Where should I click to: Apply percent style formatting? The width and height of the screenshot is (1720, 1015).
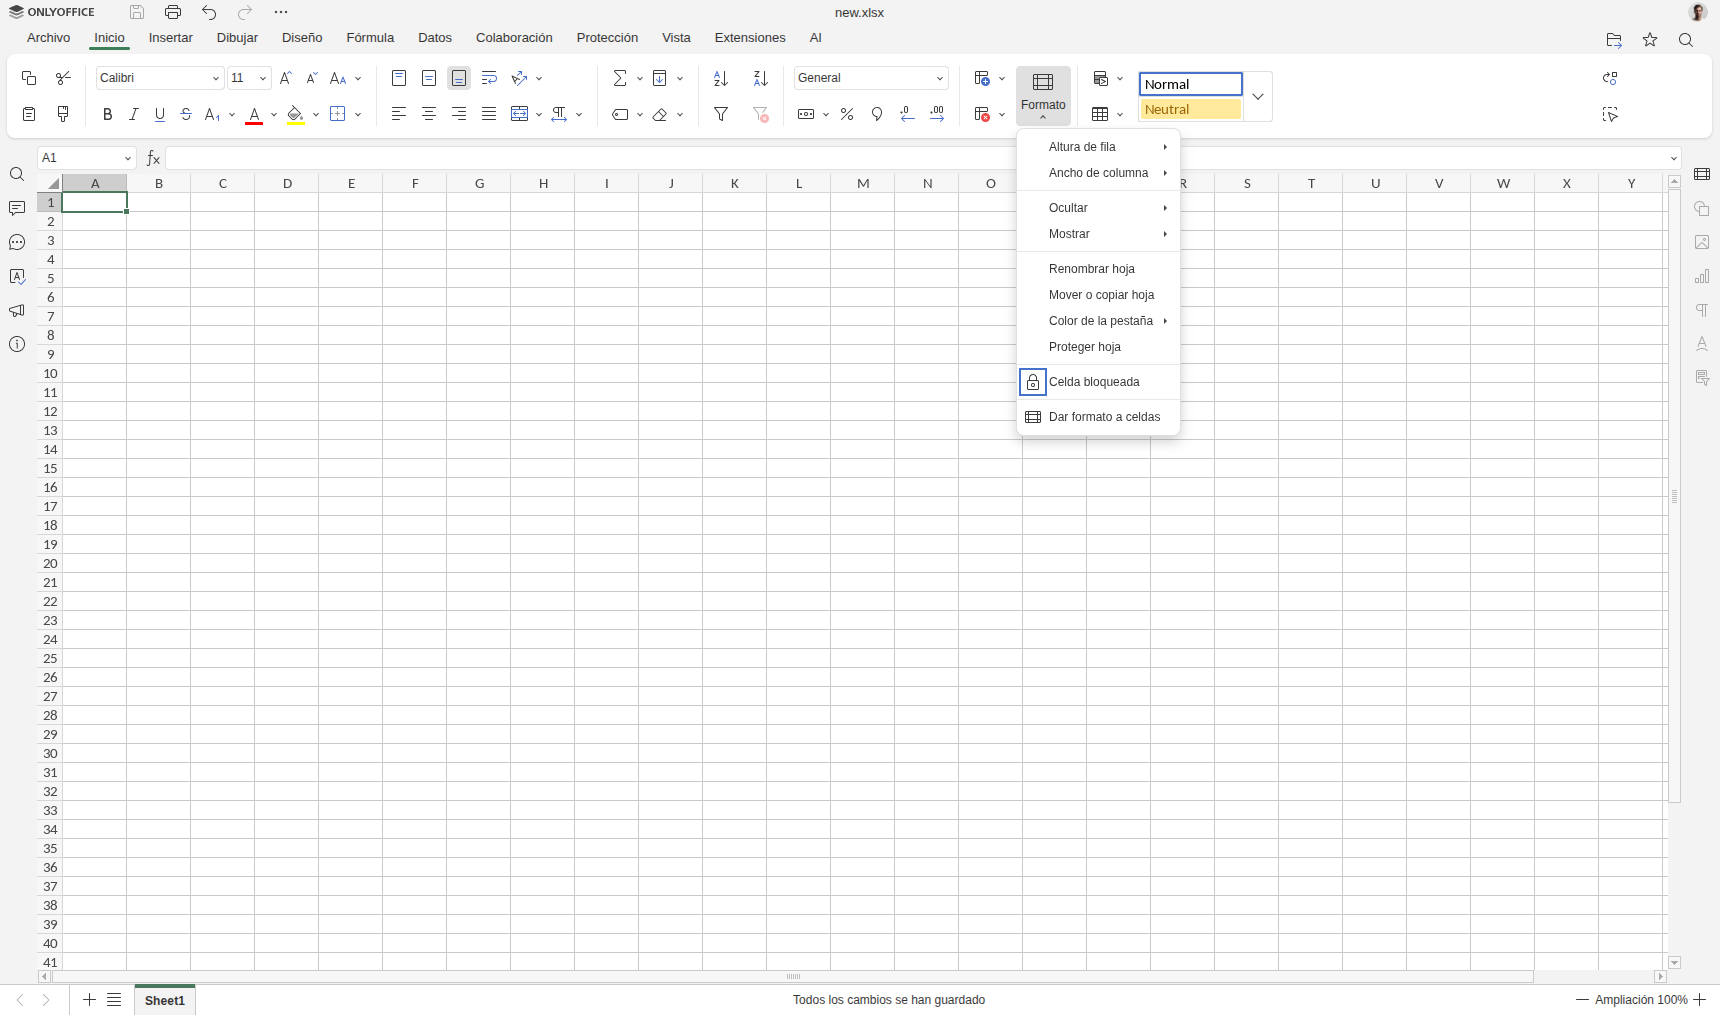coord(846,114)
